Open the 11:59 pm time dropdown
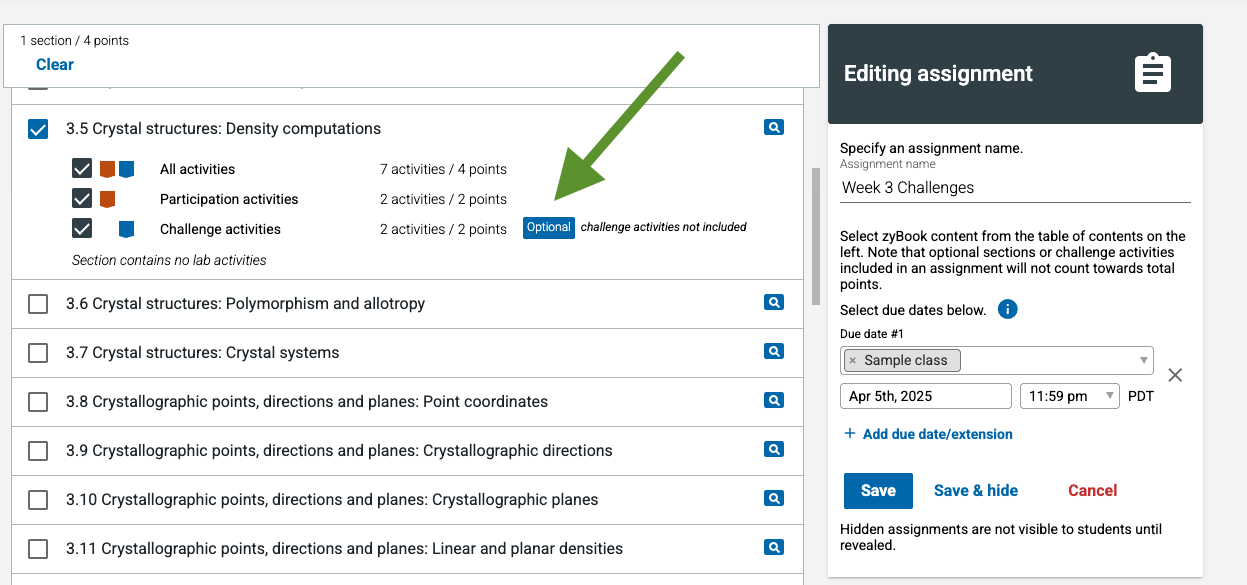 click(1069, 396)
